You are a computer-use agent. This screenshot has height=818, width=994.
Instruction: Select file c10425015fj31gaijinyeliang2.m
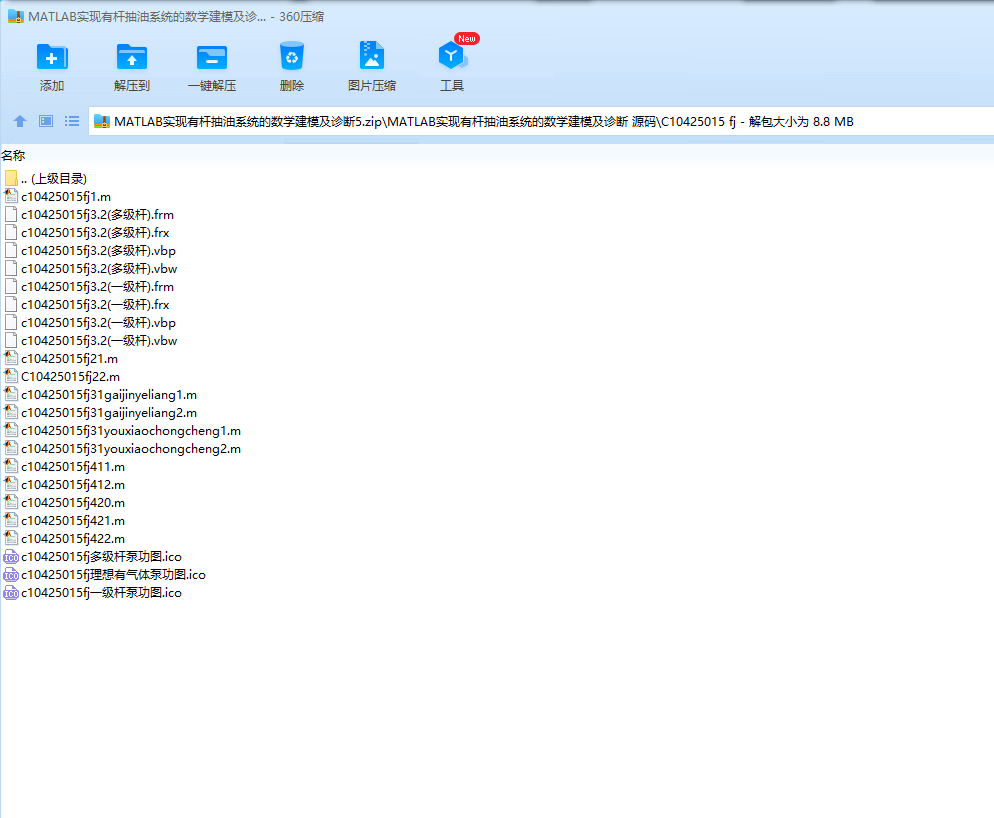pos(100,413)
